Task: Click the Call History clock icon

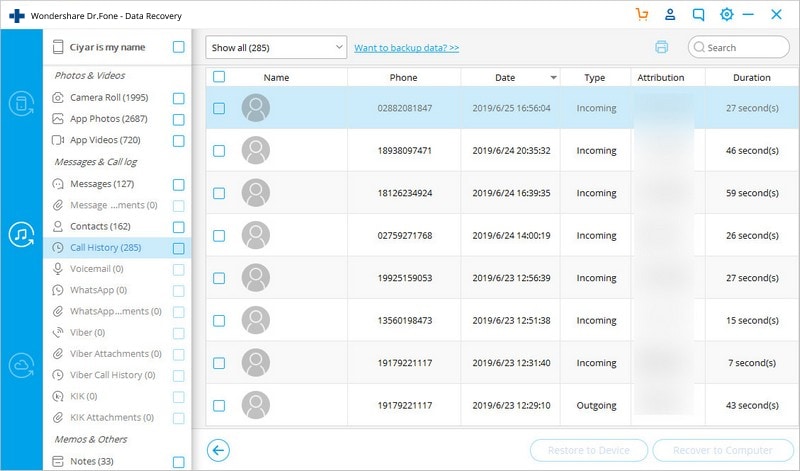Action: [x=58, y=247]
